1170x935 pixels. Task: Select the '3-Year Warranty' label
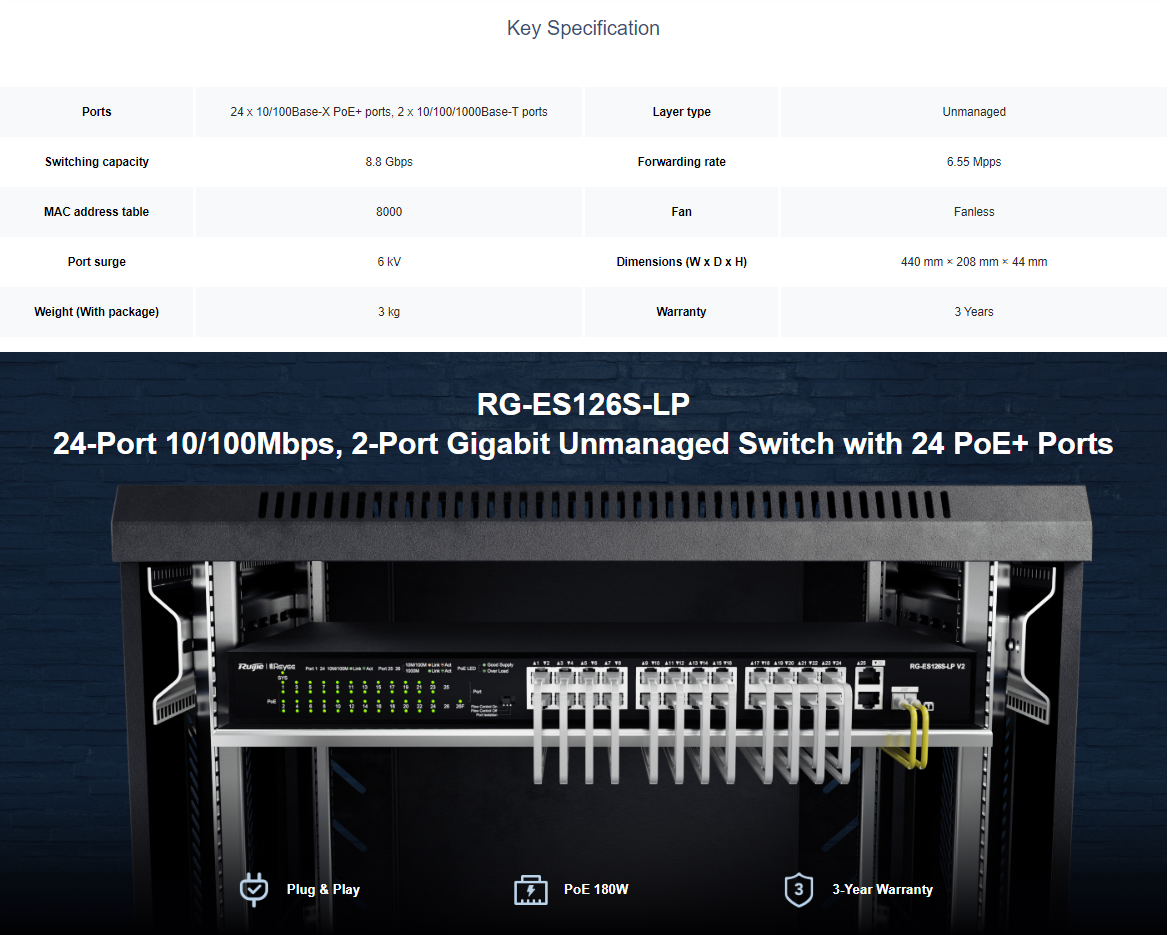pos(883,889)
